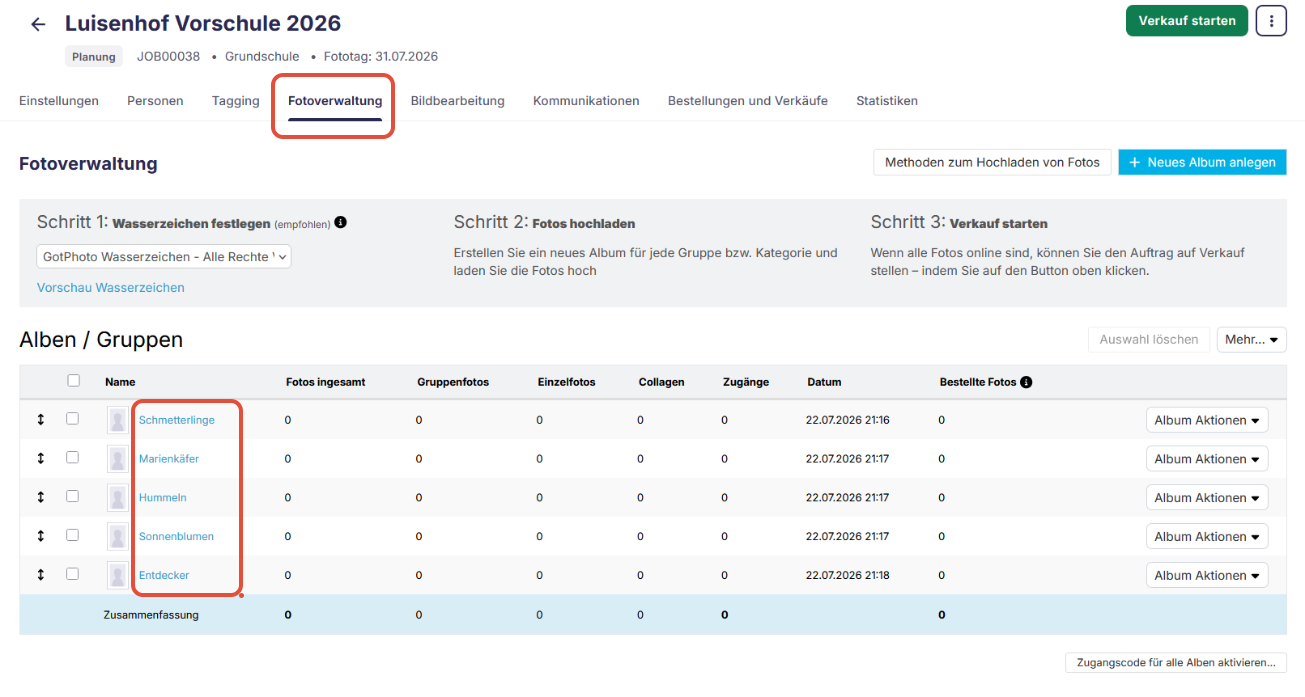Click the Verkauf starten button
Viewport: 1305px width, 697px height.
click(1187, 21)
